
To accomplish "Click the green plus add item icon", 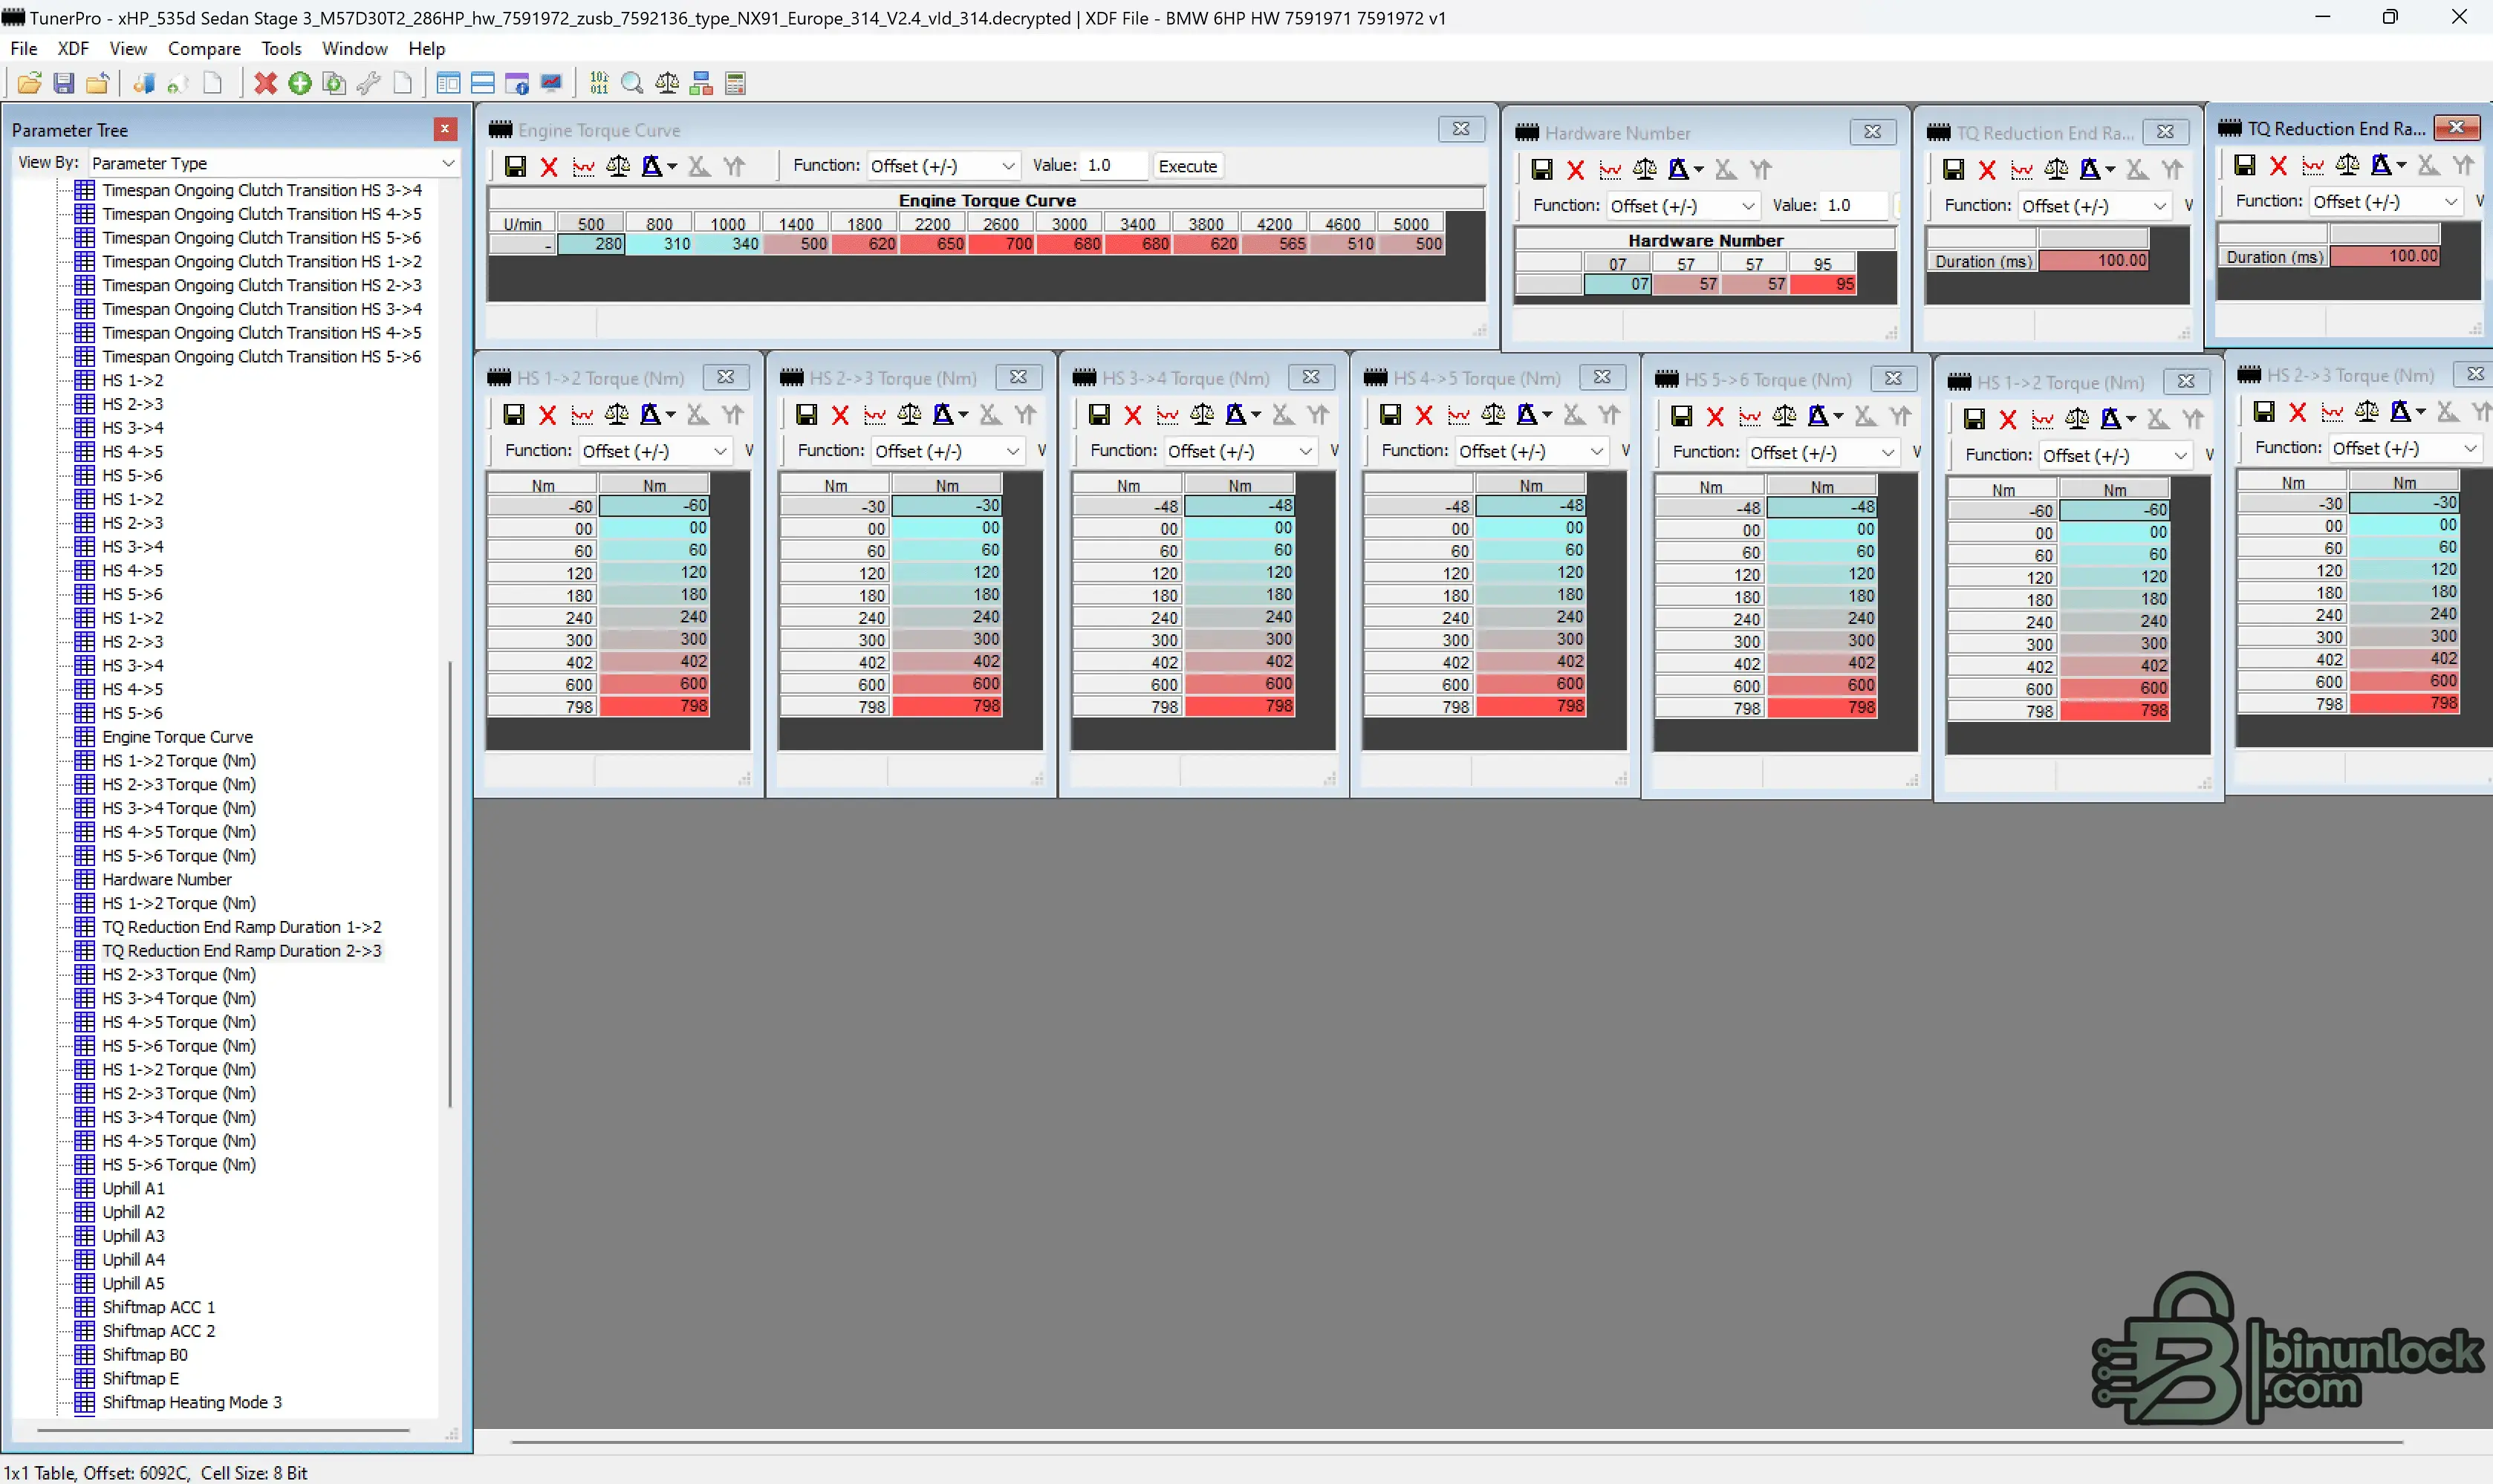I will coord(299,83).
